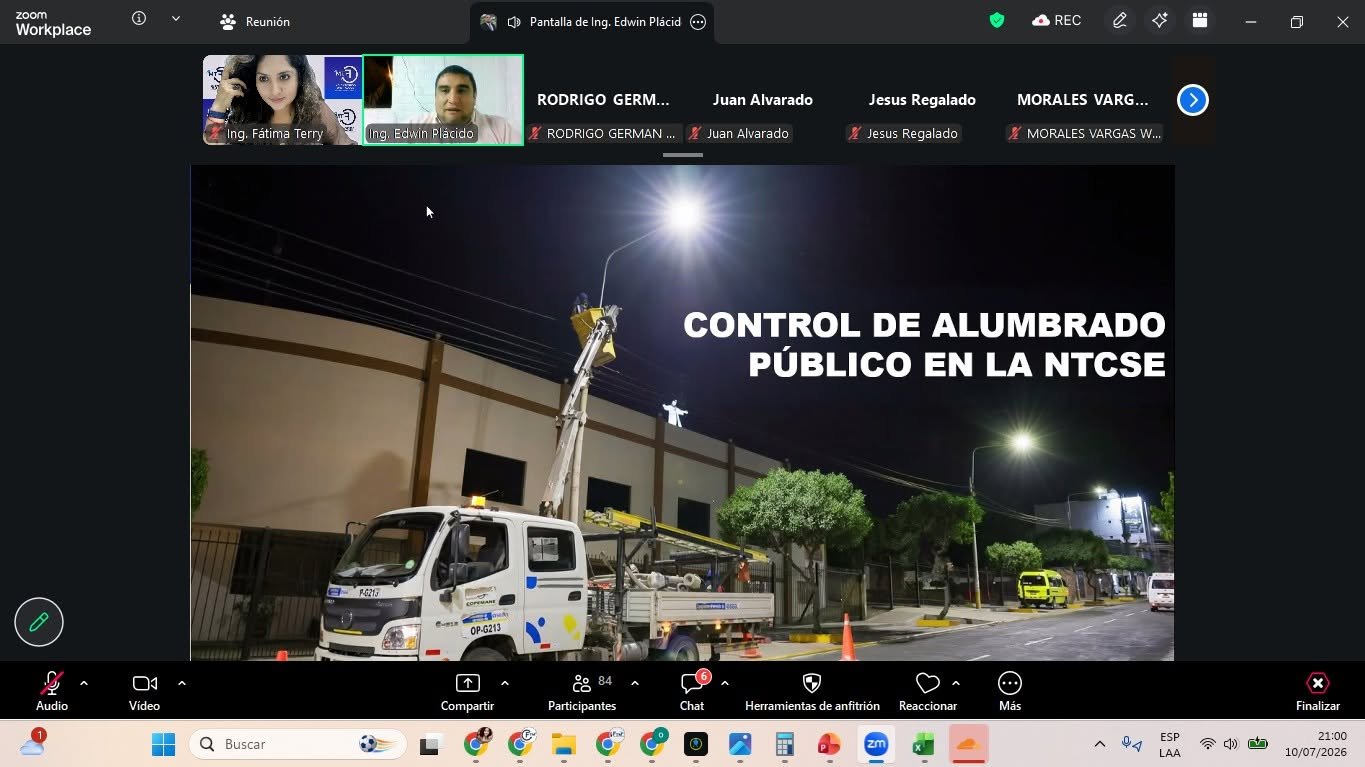Open the orange cloud taskbar app
The image size is (1365, 767).
coord(967,744)
